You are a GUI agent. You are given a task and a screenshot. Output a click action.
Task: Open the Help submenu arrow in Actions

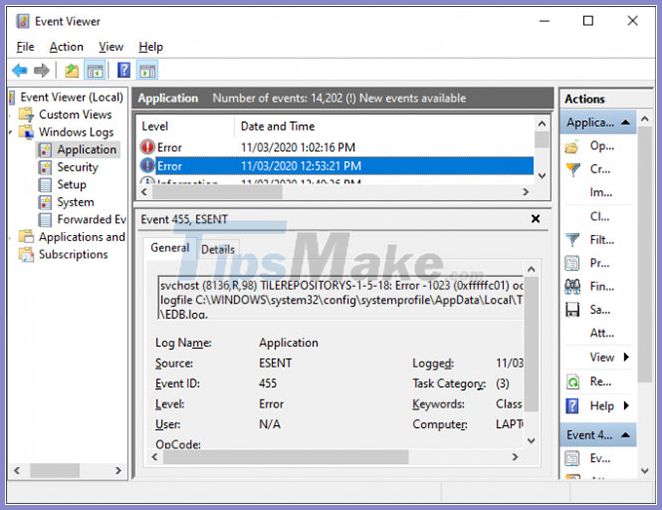626,406
